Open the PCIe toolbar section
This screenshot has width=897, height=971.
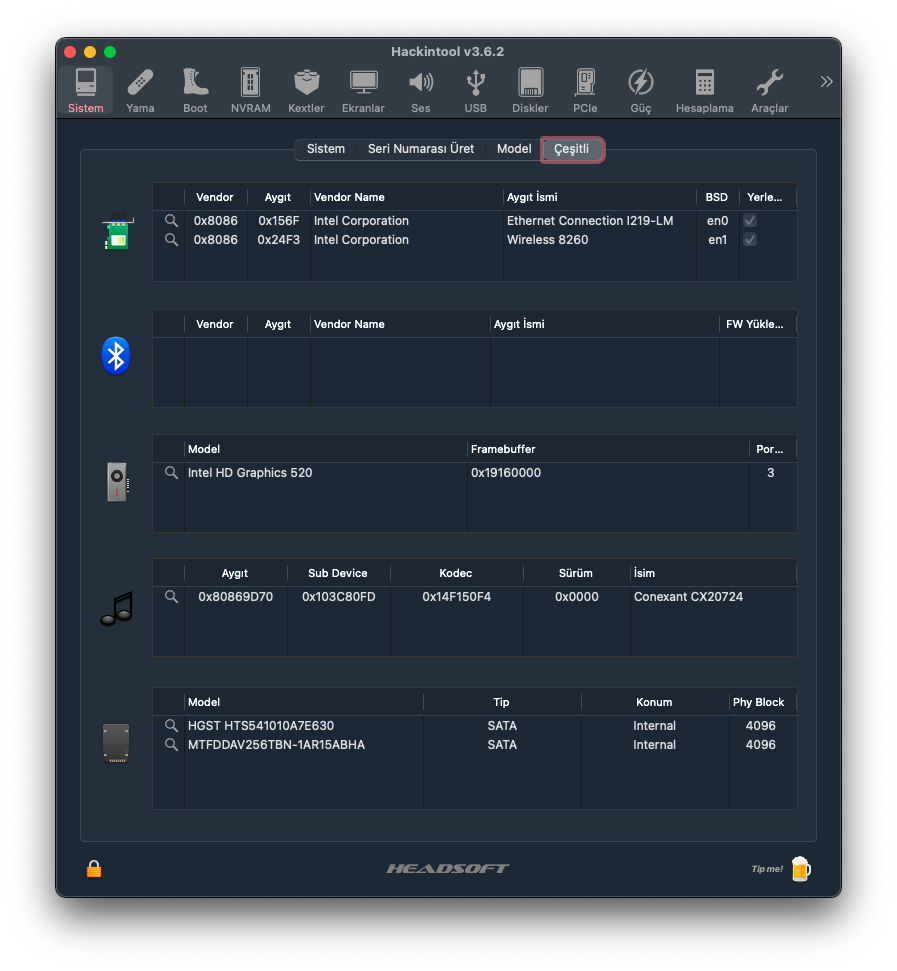pos(585,90)
